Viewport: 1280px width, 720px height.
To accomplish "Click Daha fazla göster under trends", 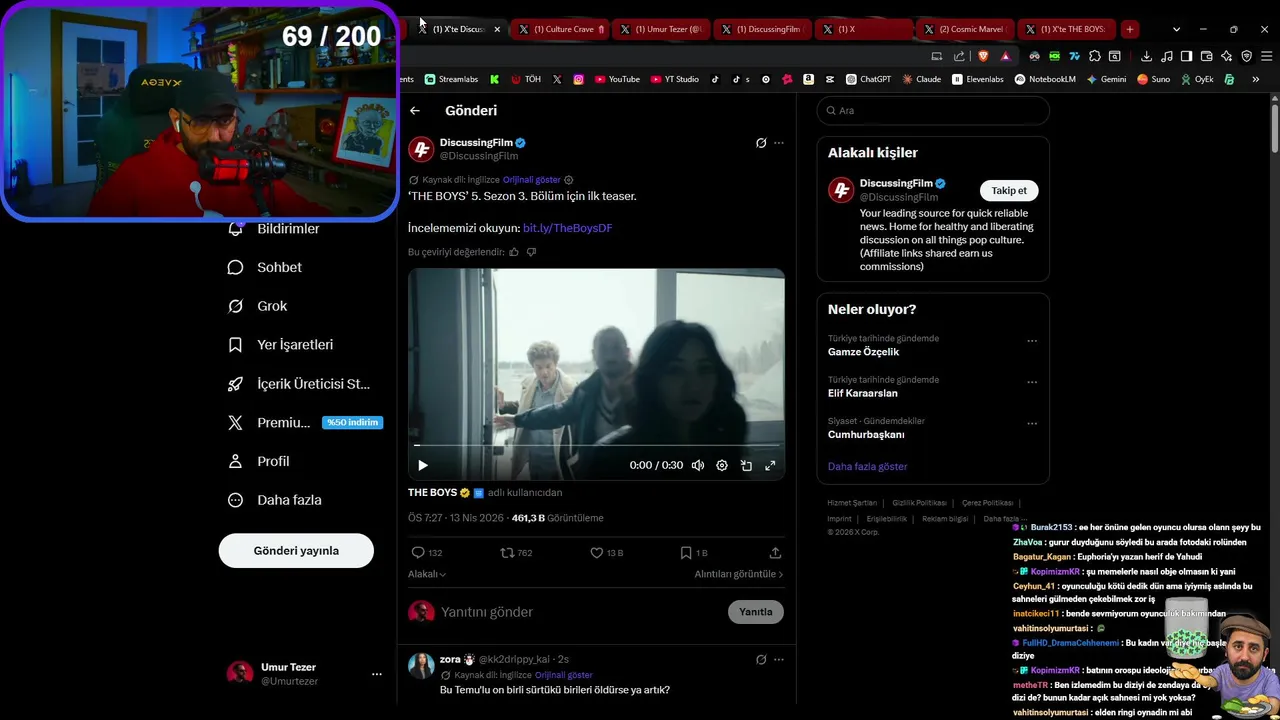I will pyautogui.click(x=867, y=467).
